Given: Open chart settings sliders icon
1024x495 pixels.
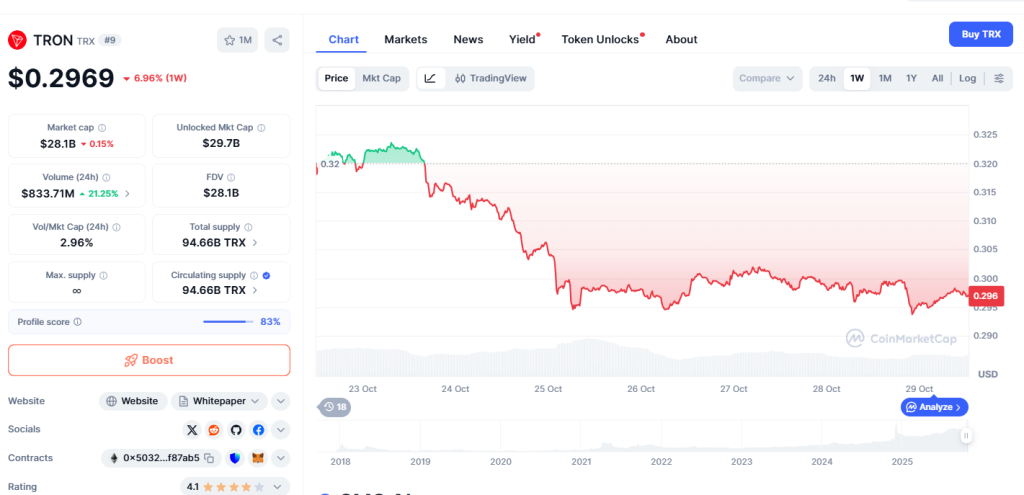Looking at the screenshot, I should coord(998,78).
